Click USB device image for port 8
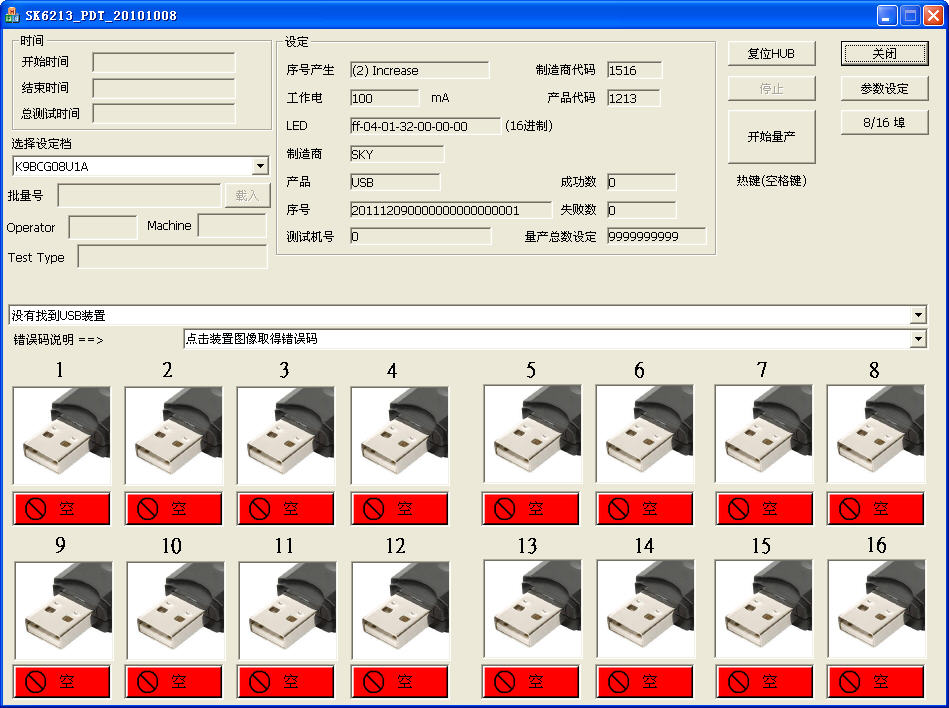The image size is (949, 708). pos(875,435)
